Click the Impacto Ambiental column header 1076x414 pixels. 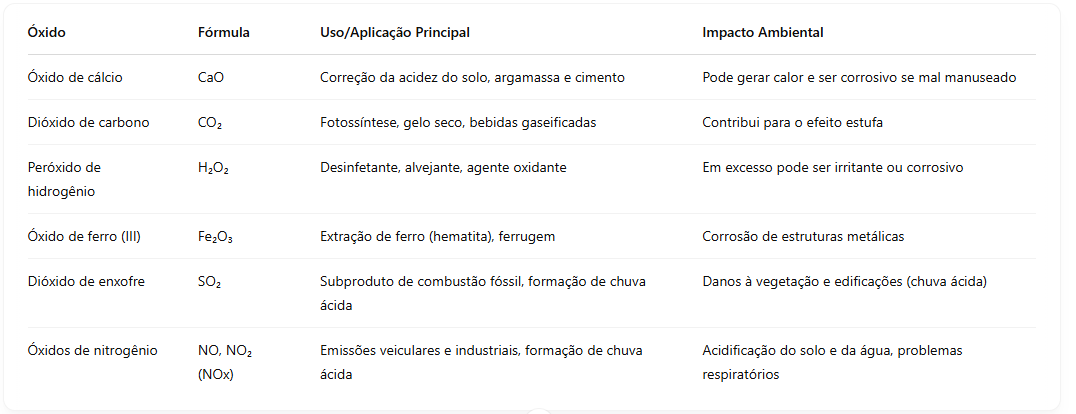762,32
